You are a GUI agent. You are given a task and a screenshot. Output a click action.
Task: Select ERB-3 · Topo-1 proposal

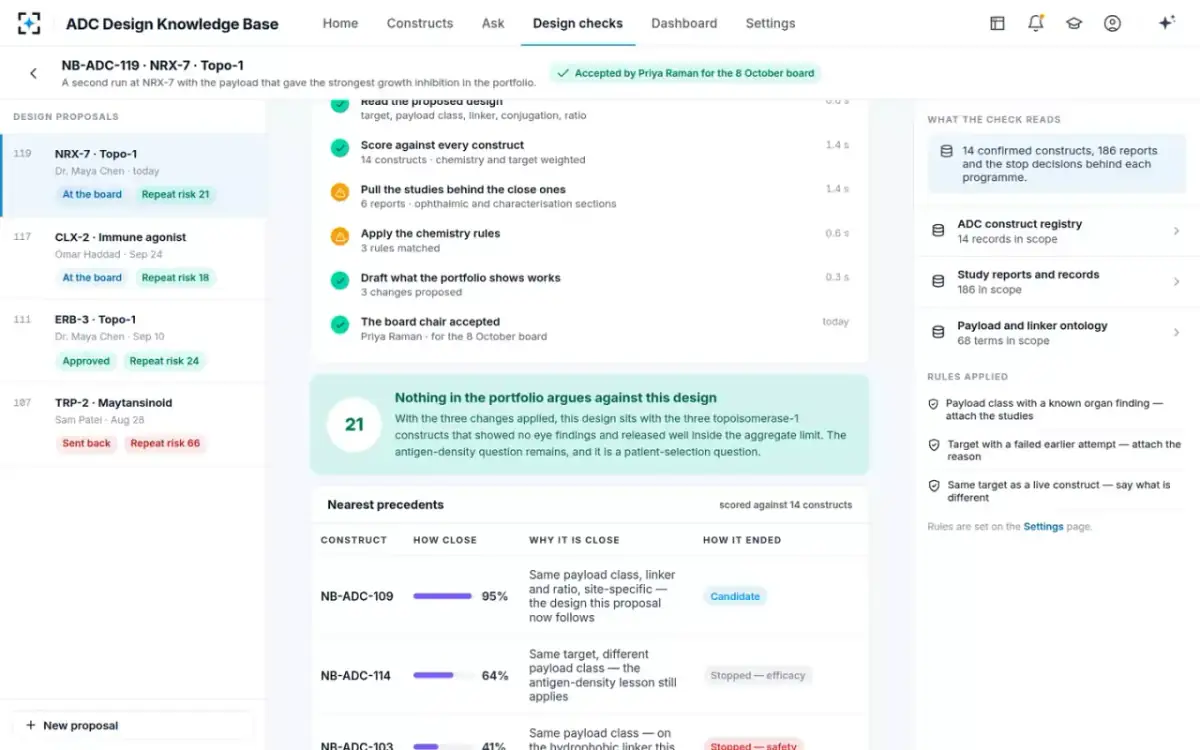(x=133, y=341)
